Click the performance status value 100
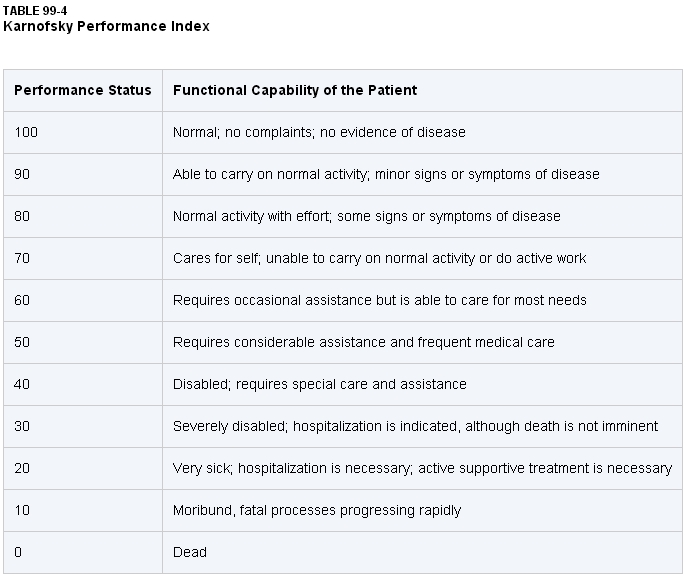This screenshot has height=578, width=686. tap(26, 132)
